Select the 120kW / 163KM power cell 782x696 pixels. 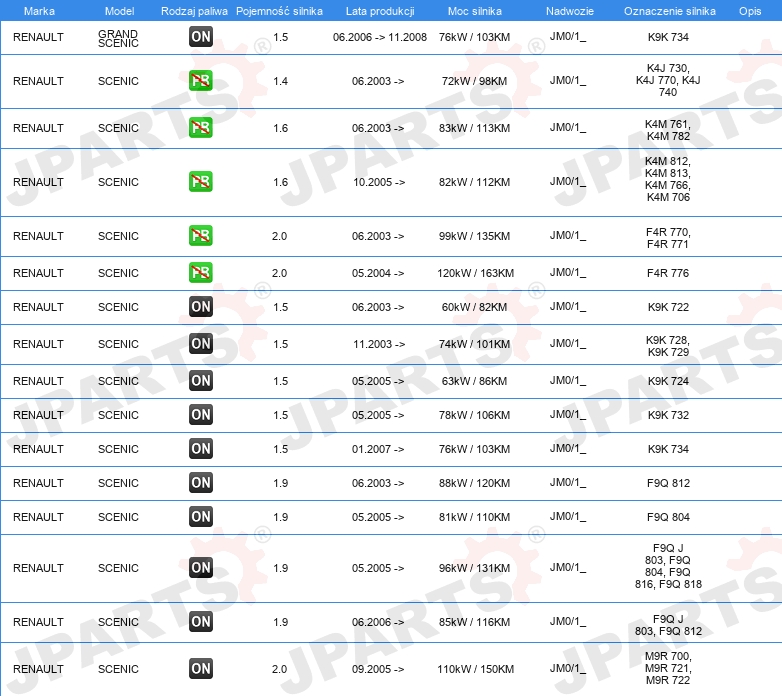[x=475, y=273]
